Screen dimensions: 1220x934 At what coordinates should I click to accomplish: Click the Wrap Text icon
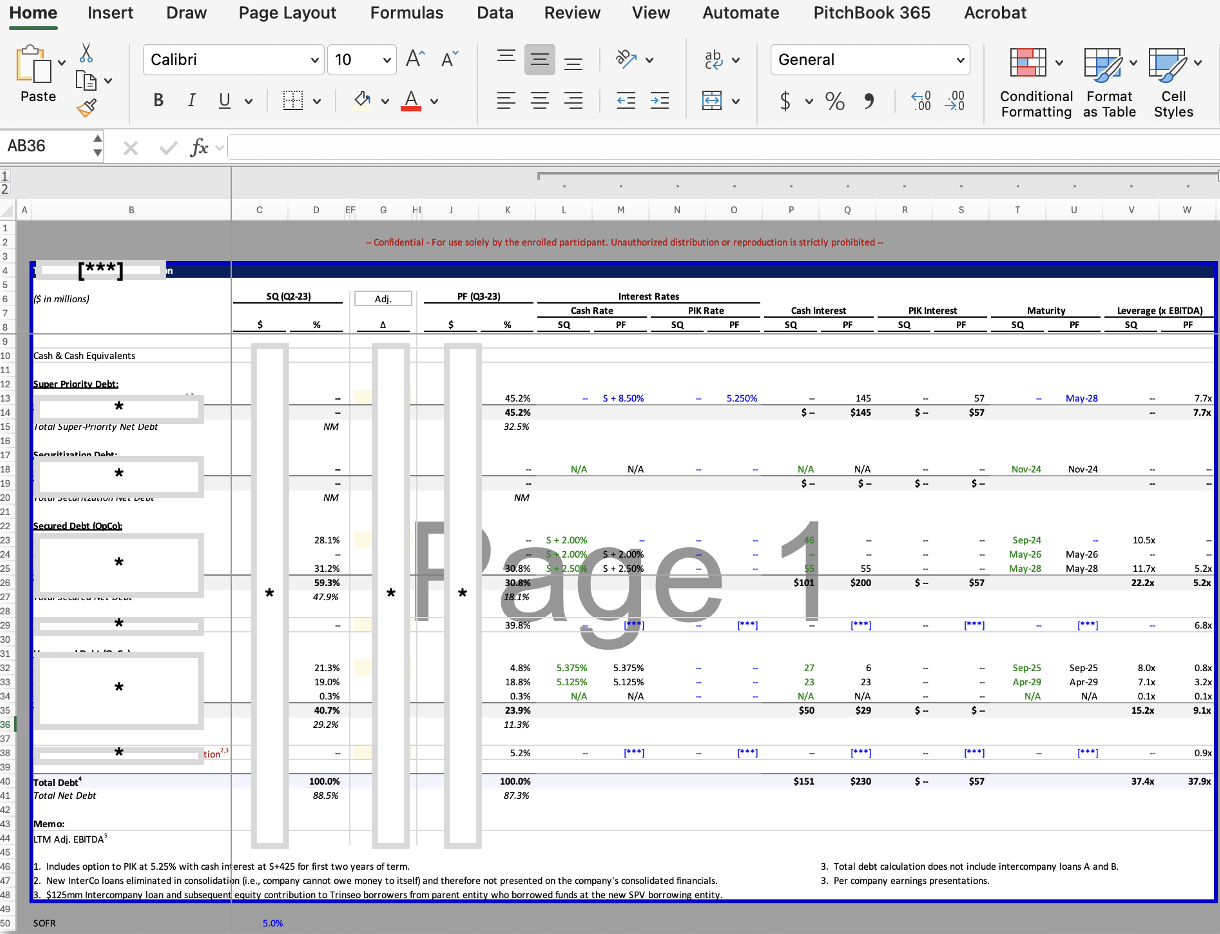[714, 59]
